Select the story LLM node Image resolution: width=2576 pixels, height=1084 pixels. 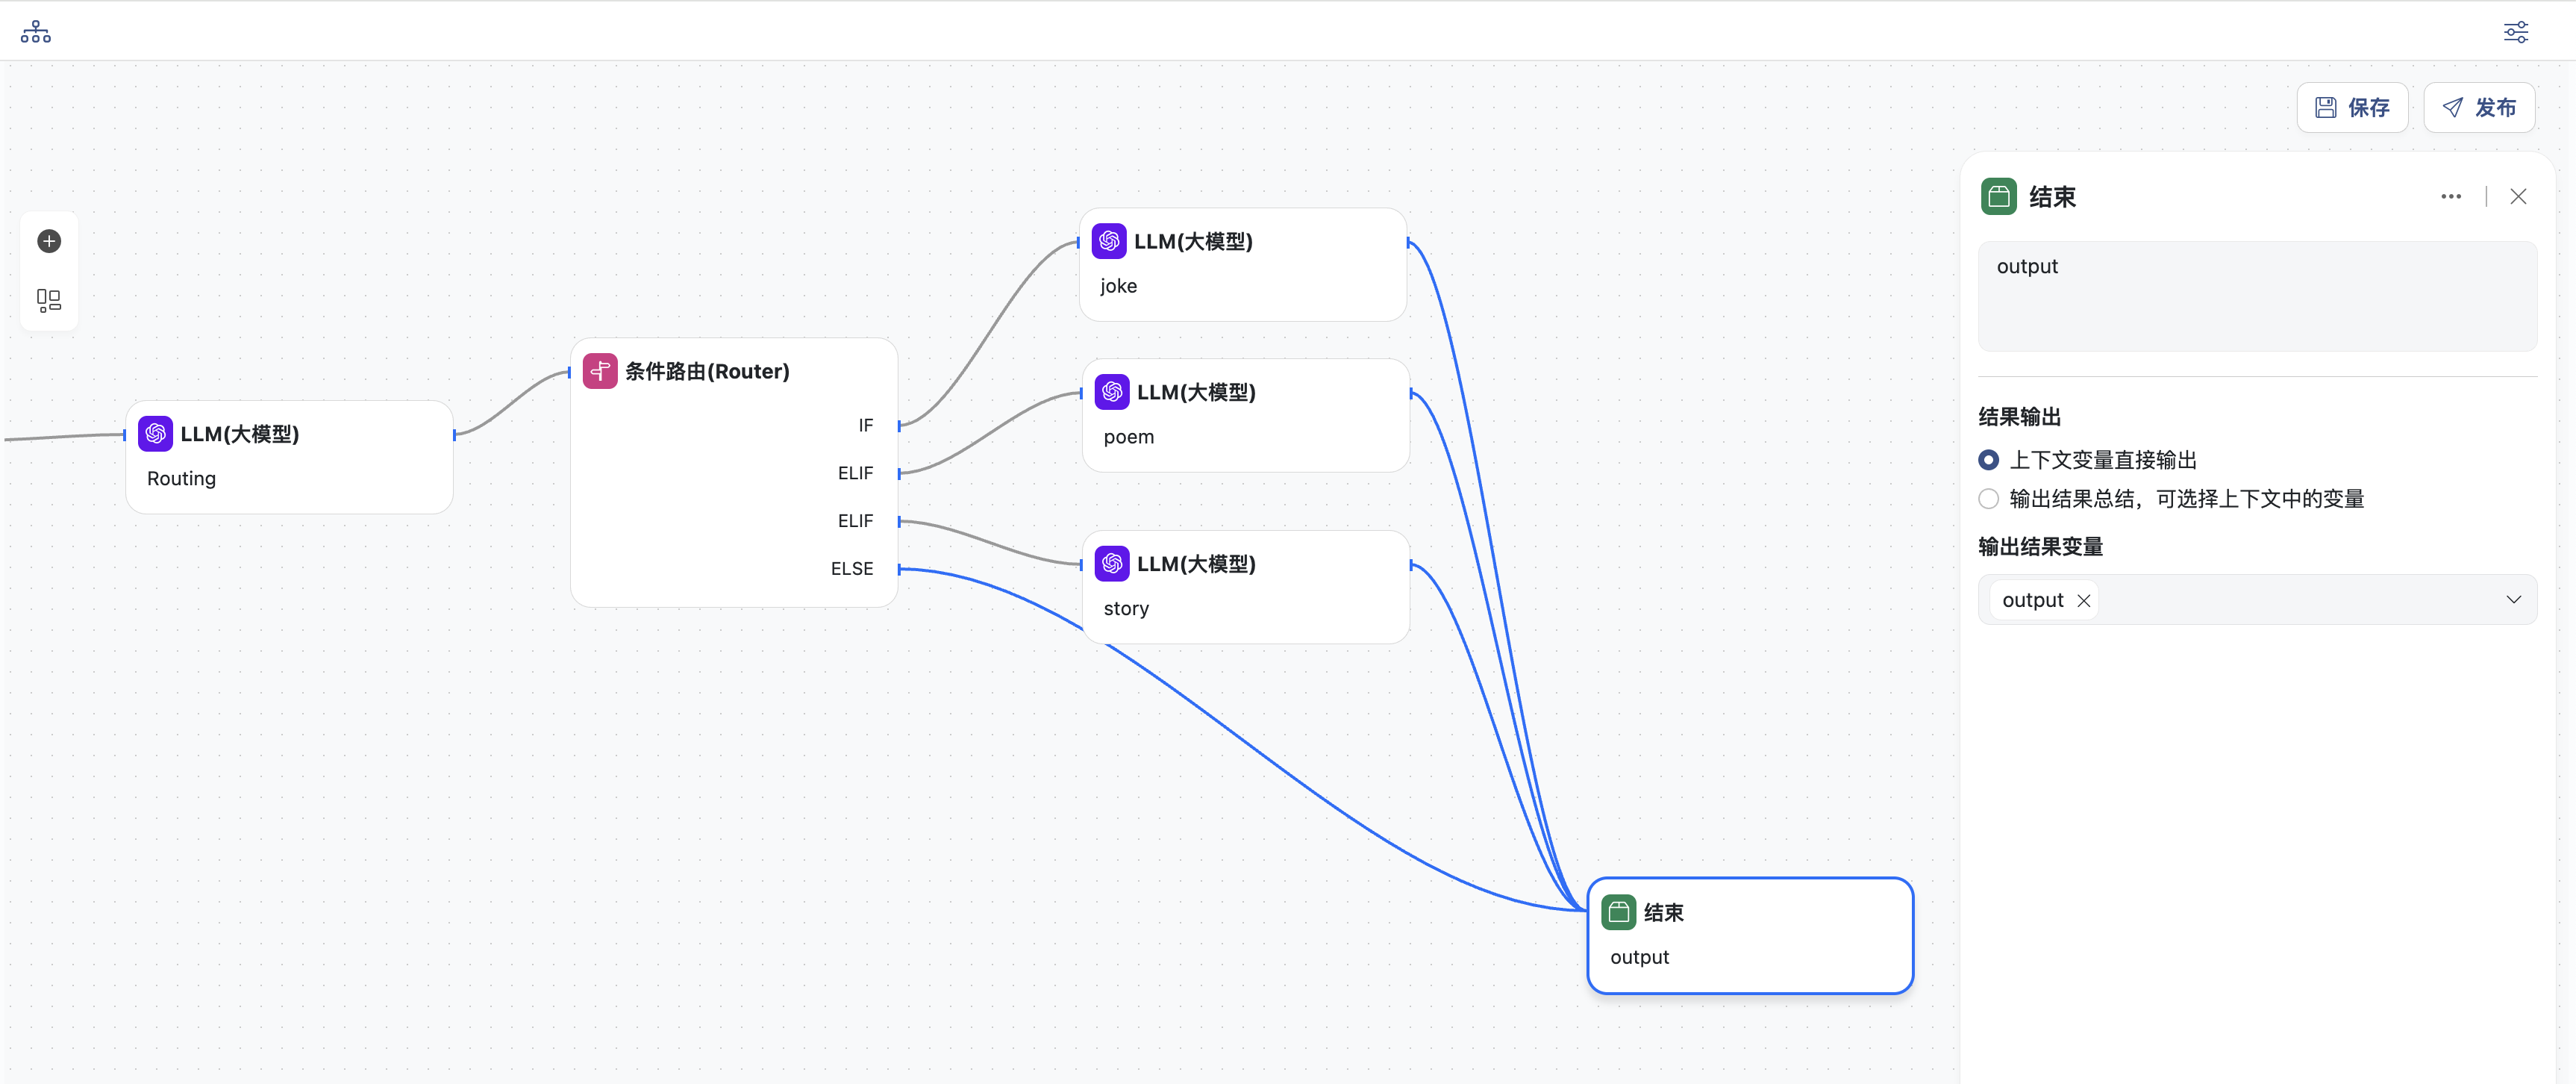click(1245, 587)
